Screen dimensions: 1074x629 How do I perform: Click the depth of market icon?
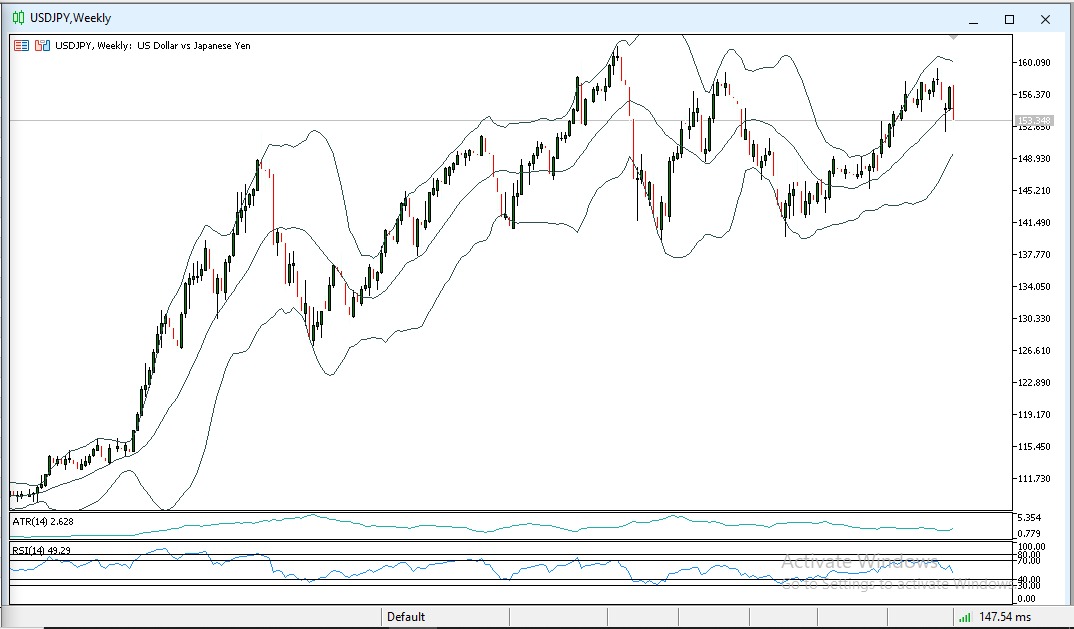pos(42,45)
